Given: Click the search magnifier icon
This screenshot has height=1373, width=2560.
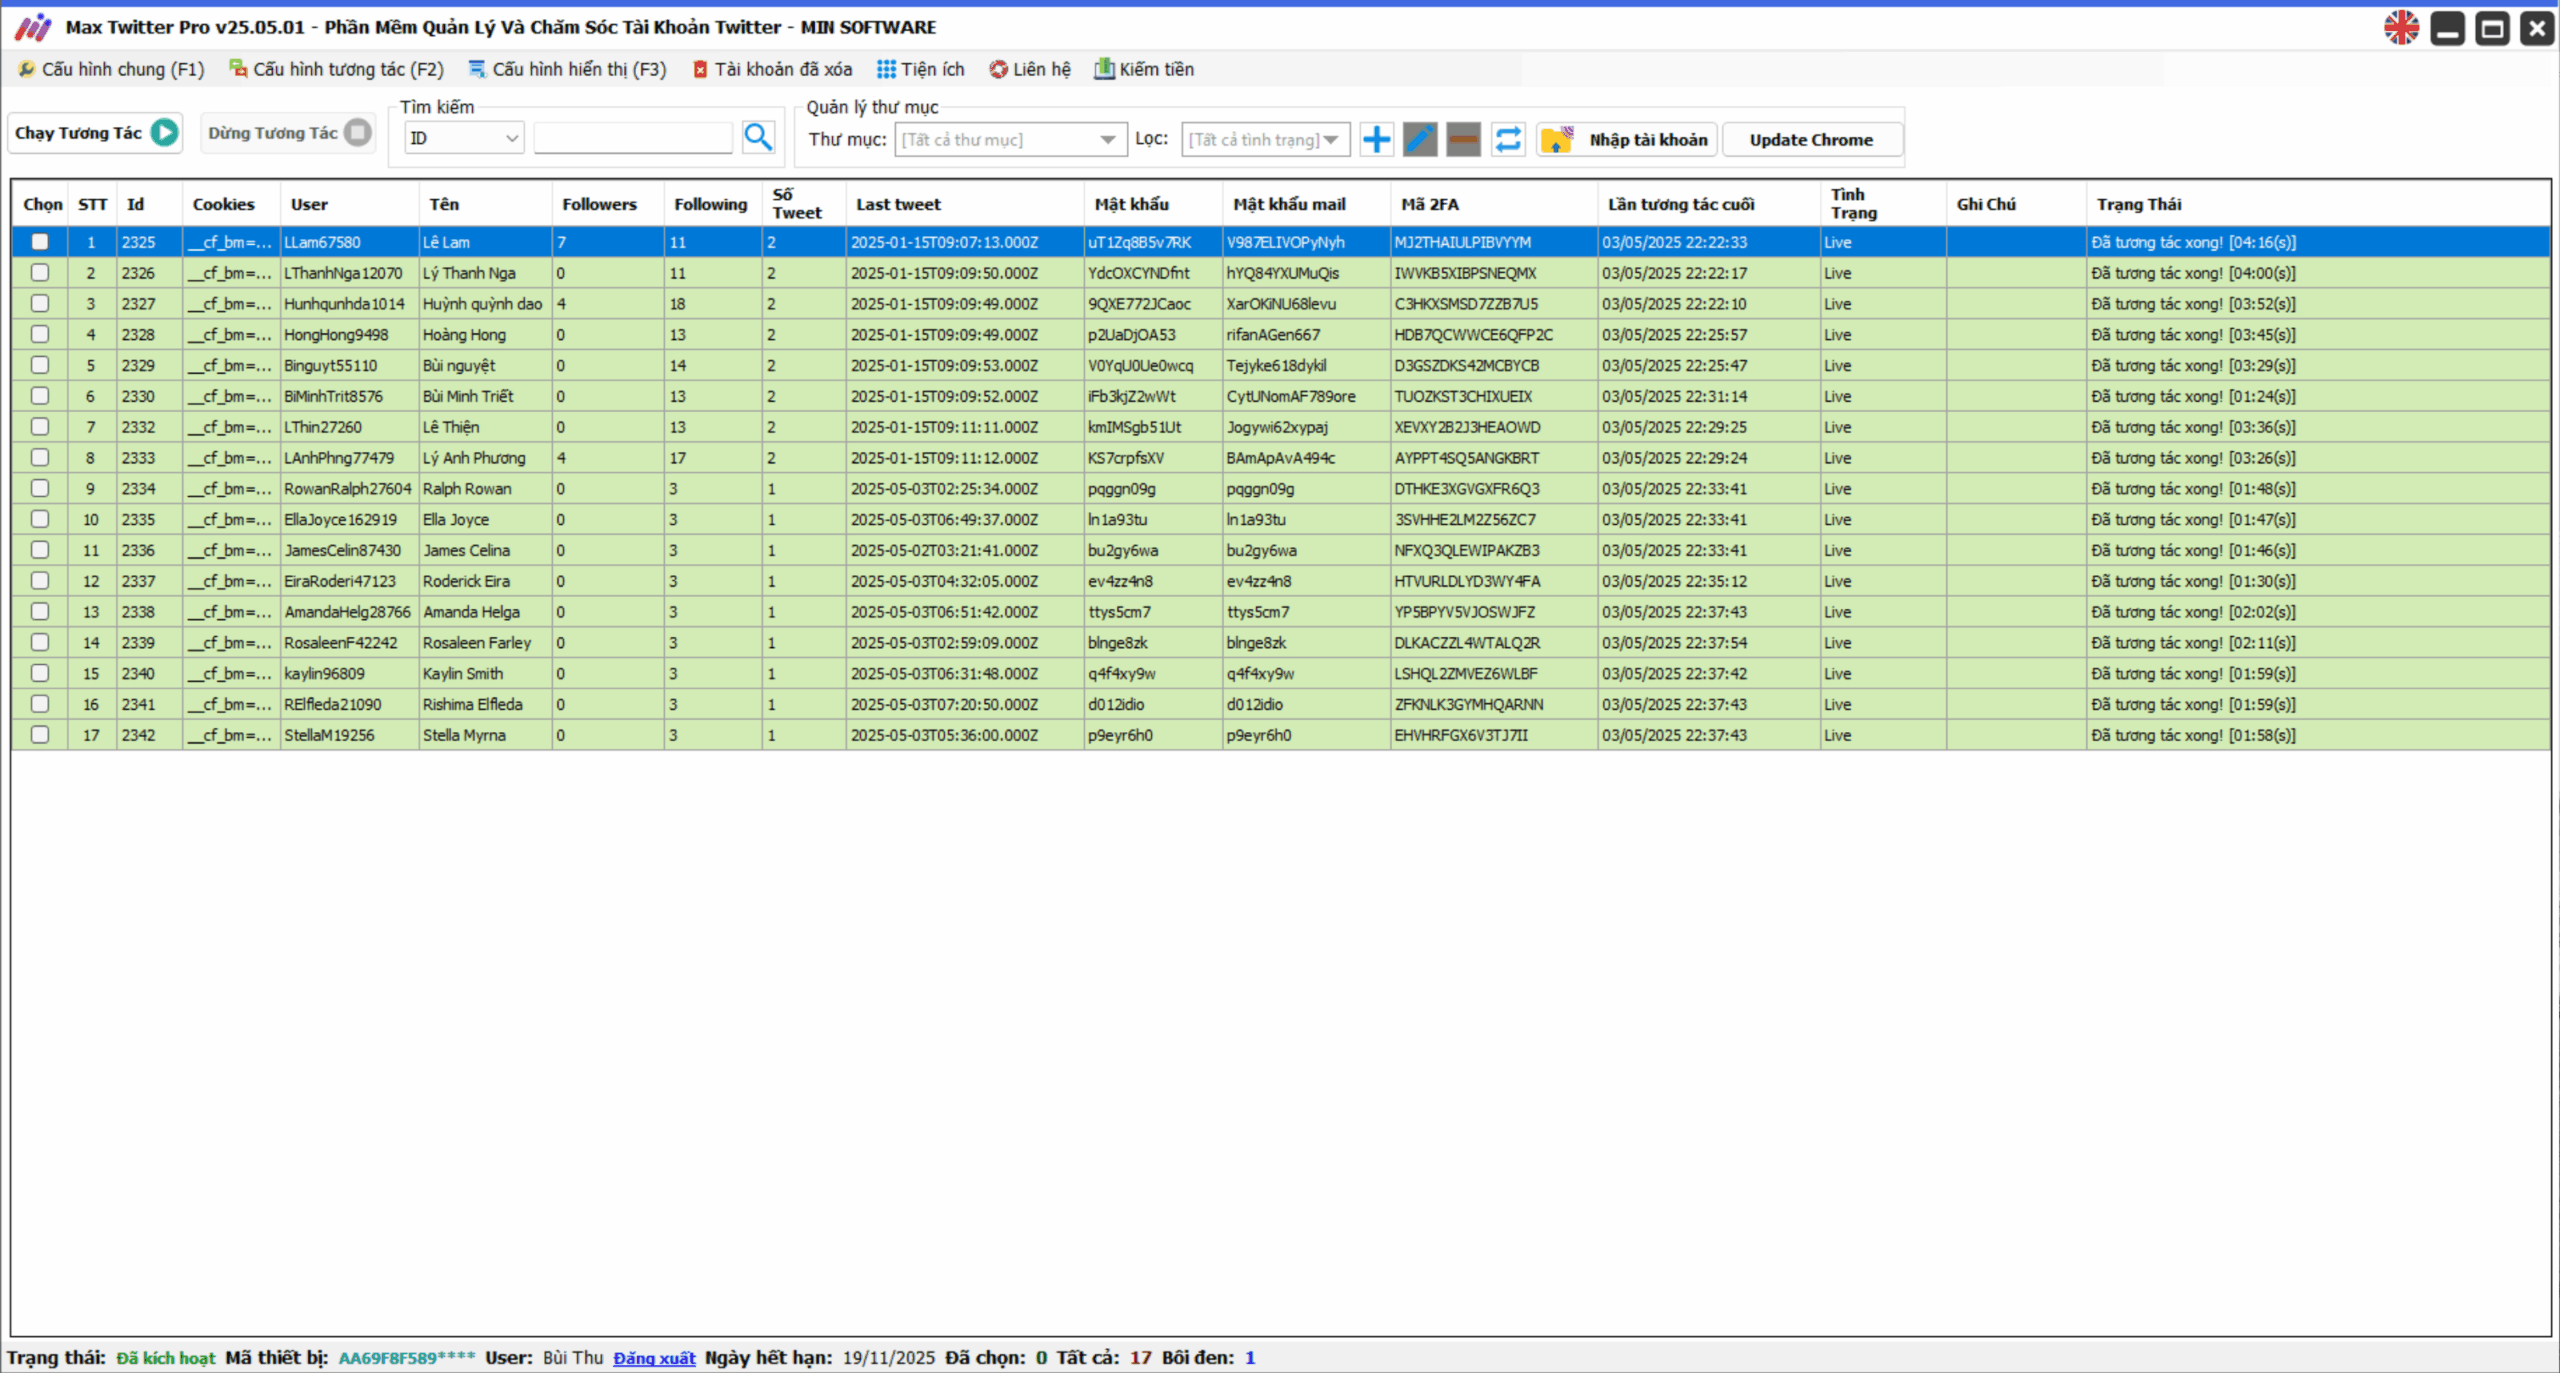Looking at the screenshot, I should 758,138.
